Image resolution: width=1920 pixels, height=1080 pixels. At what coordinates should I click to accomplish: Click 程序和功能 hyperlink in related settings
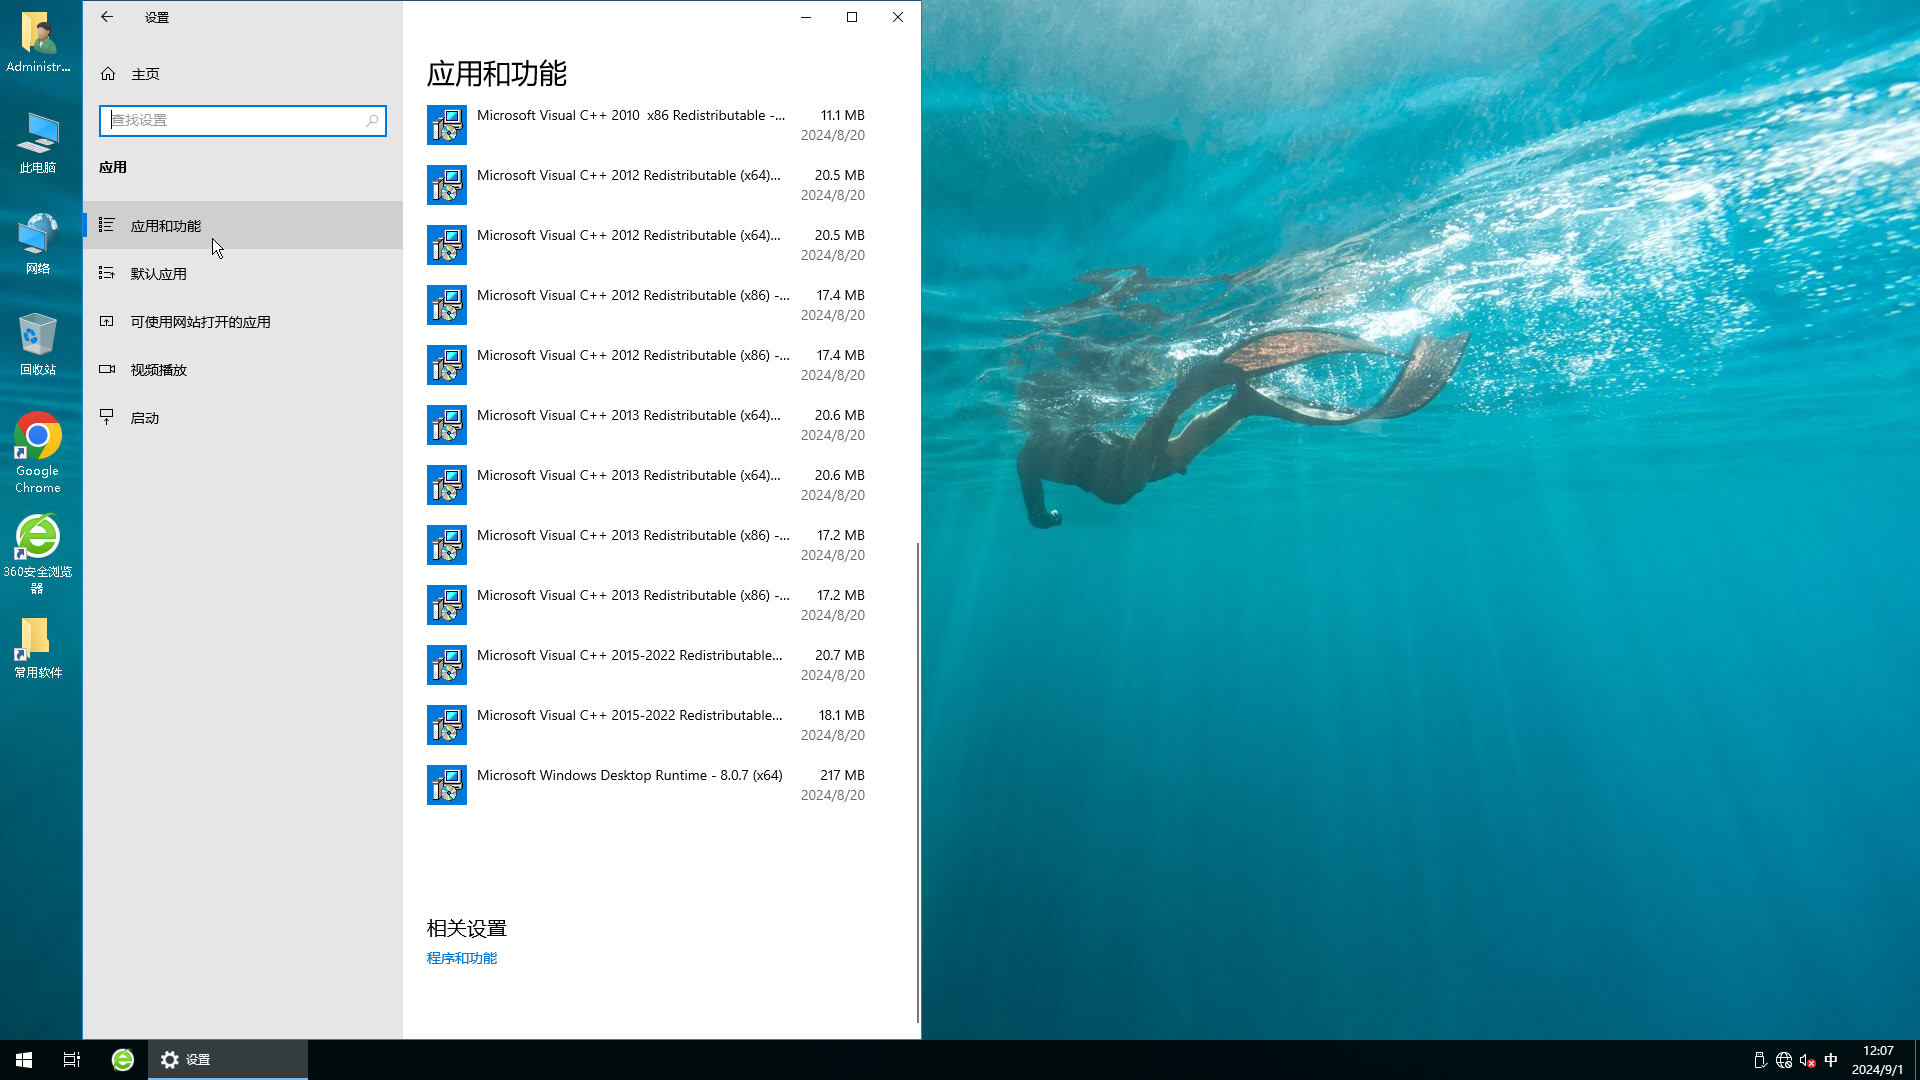[x=462, y=957]
